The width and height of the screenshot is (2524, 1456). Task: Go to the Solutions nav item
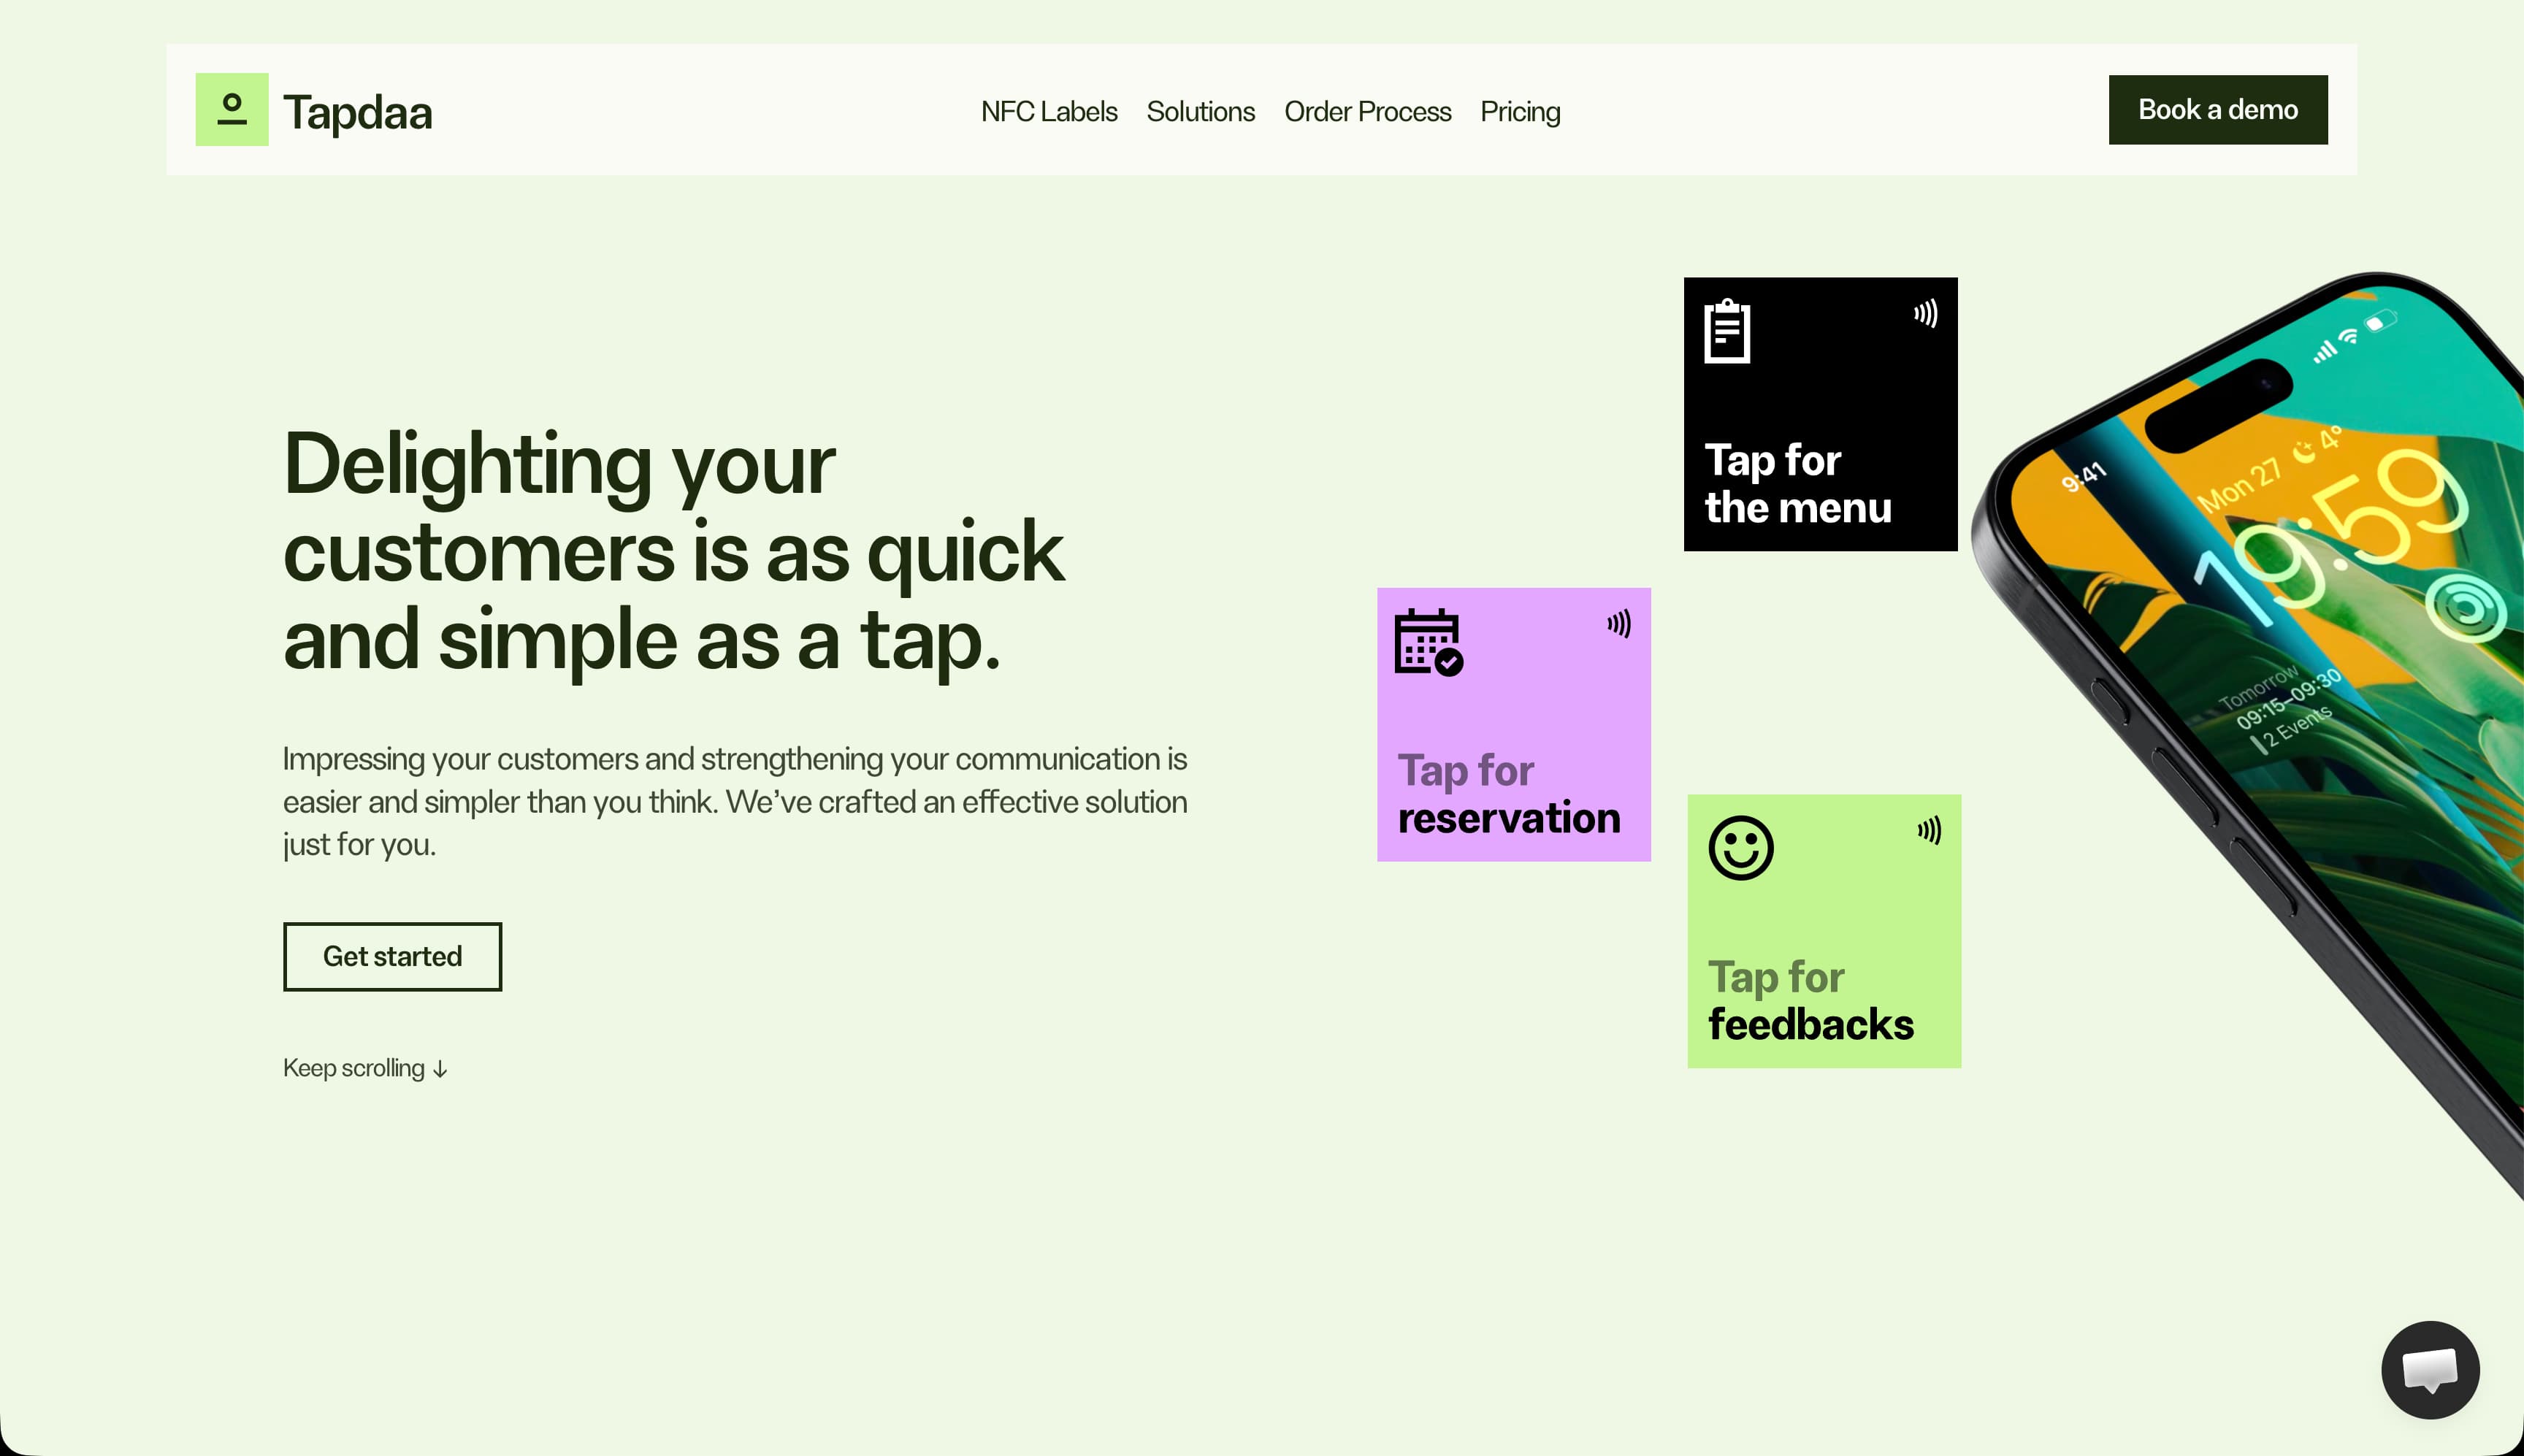[1200, 111]
